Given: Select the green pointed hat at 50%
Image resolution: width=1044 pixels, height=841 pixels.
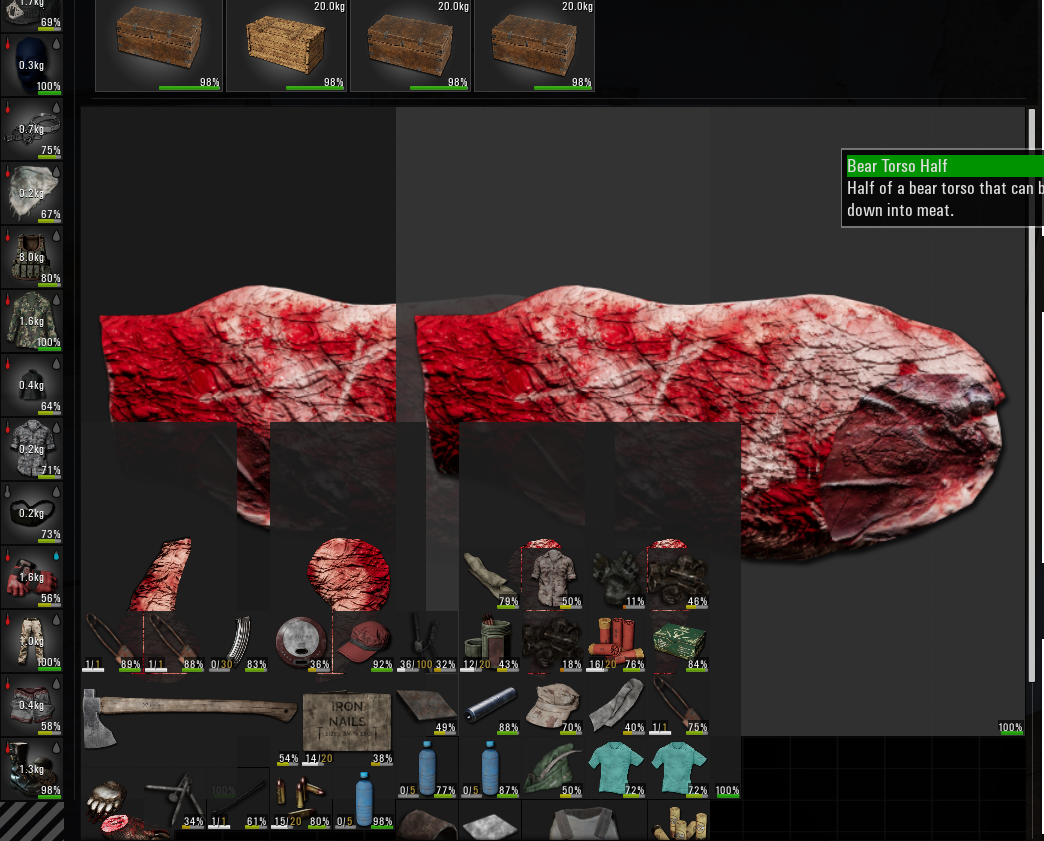Looking at the screenshot, I should pos(553,770).
